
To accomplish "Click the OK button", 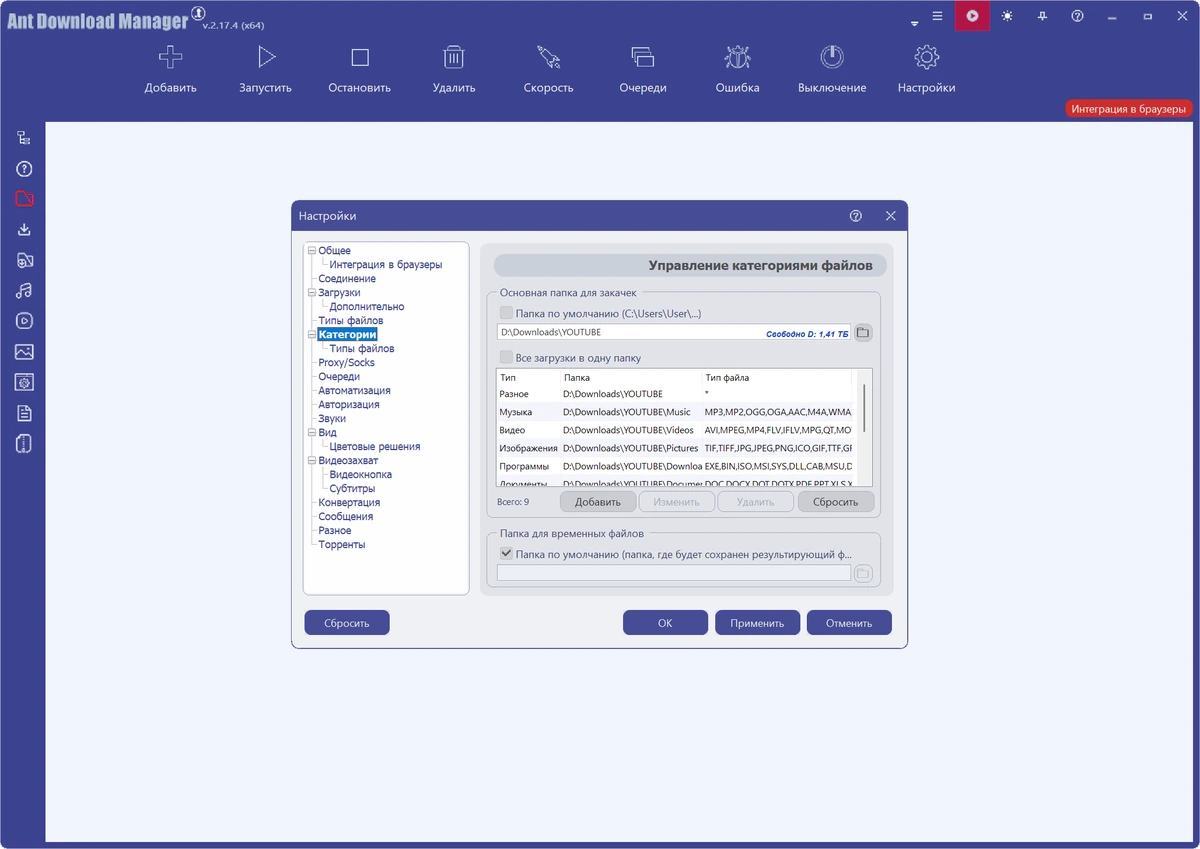I will pos(665,623).
